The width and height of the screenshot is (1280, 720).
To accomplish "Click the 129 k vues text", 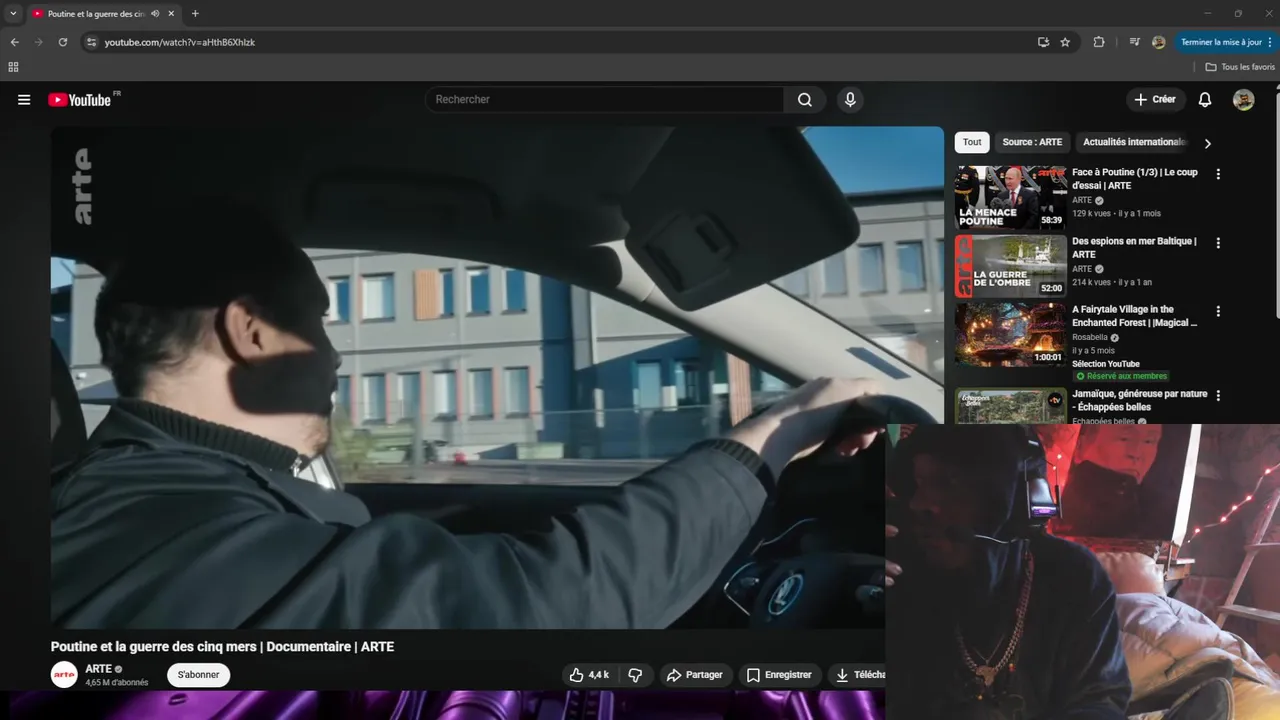I will tap(1091, 214).
